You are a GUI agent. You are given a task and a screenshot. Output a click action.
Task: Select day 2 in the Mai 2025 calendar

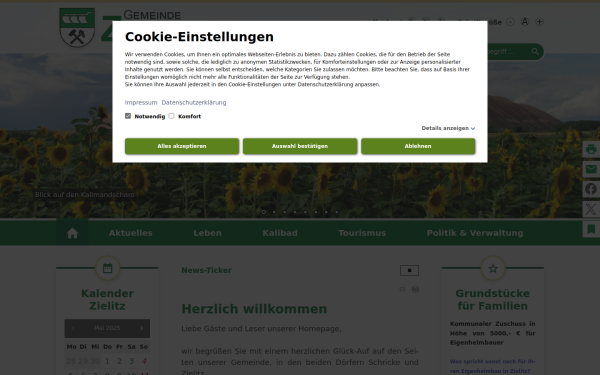(x=119, y=361)
